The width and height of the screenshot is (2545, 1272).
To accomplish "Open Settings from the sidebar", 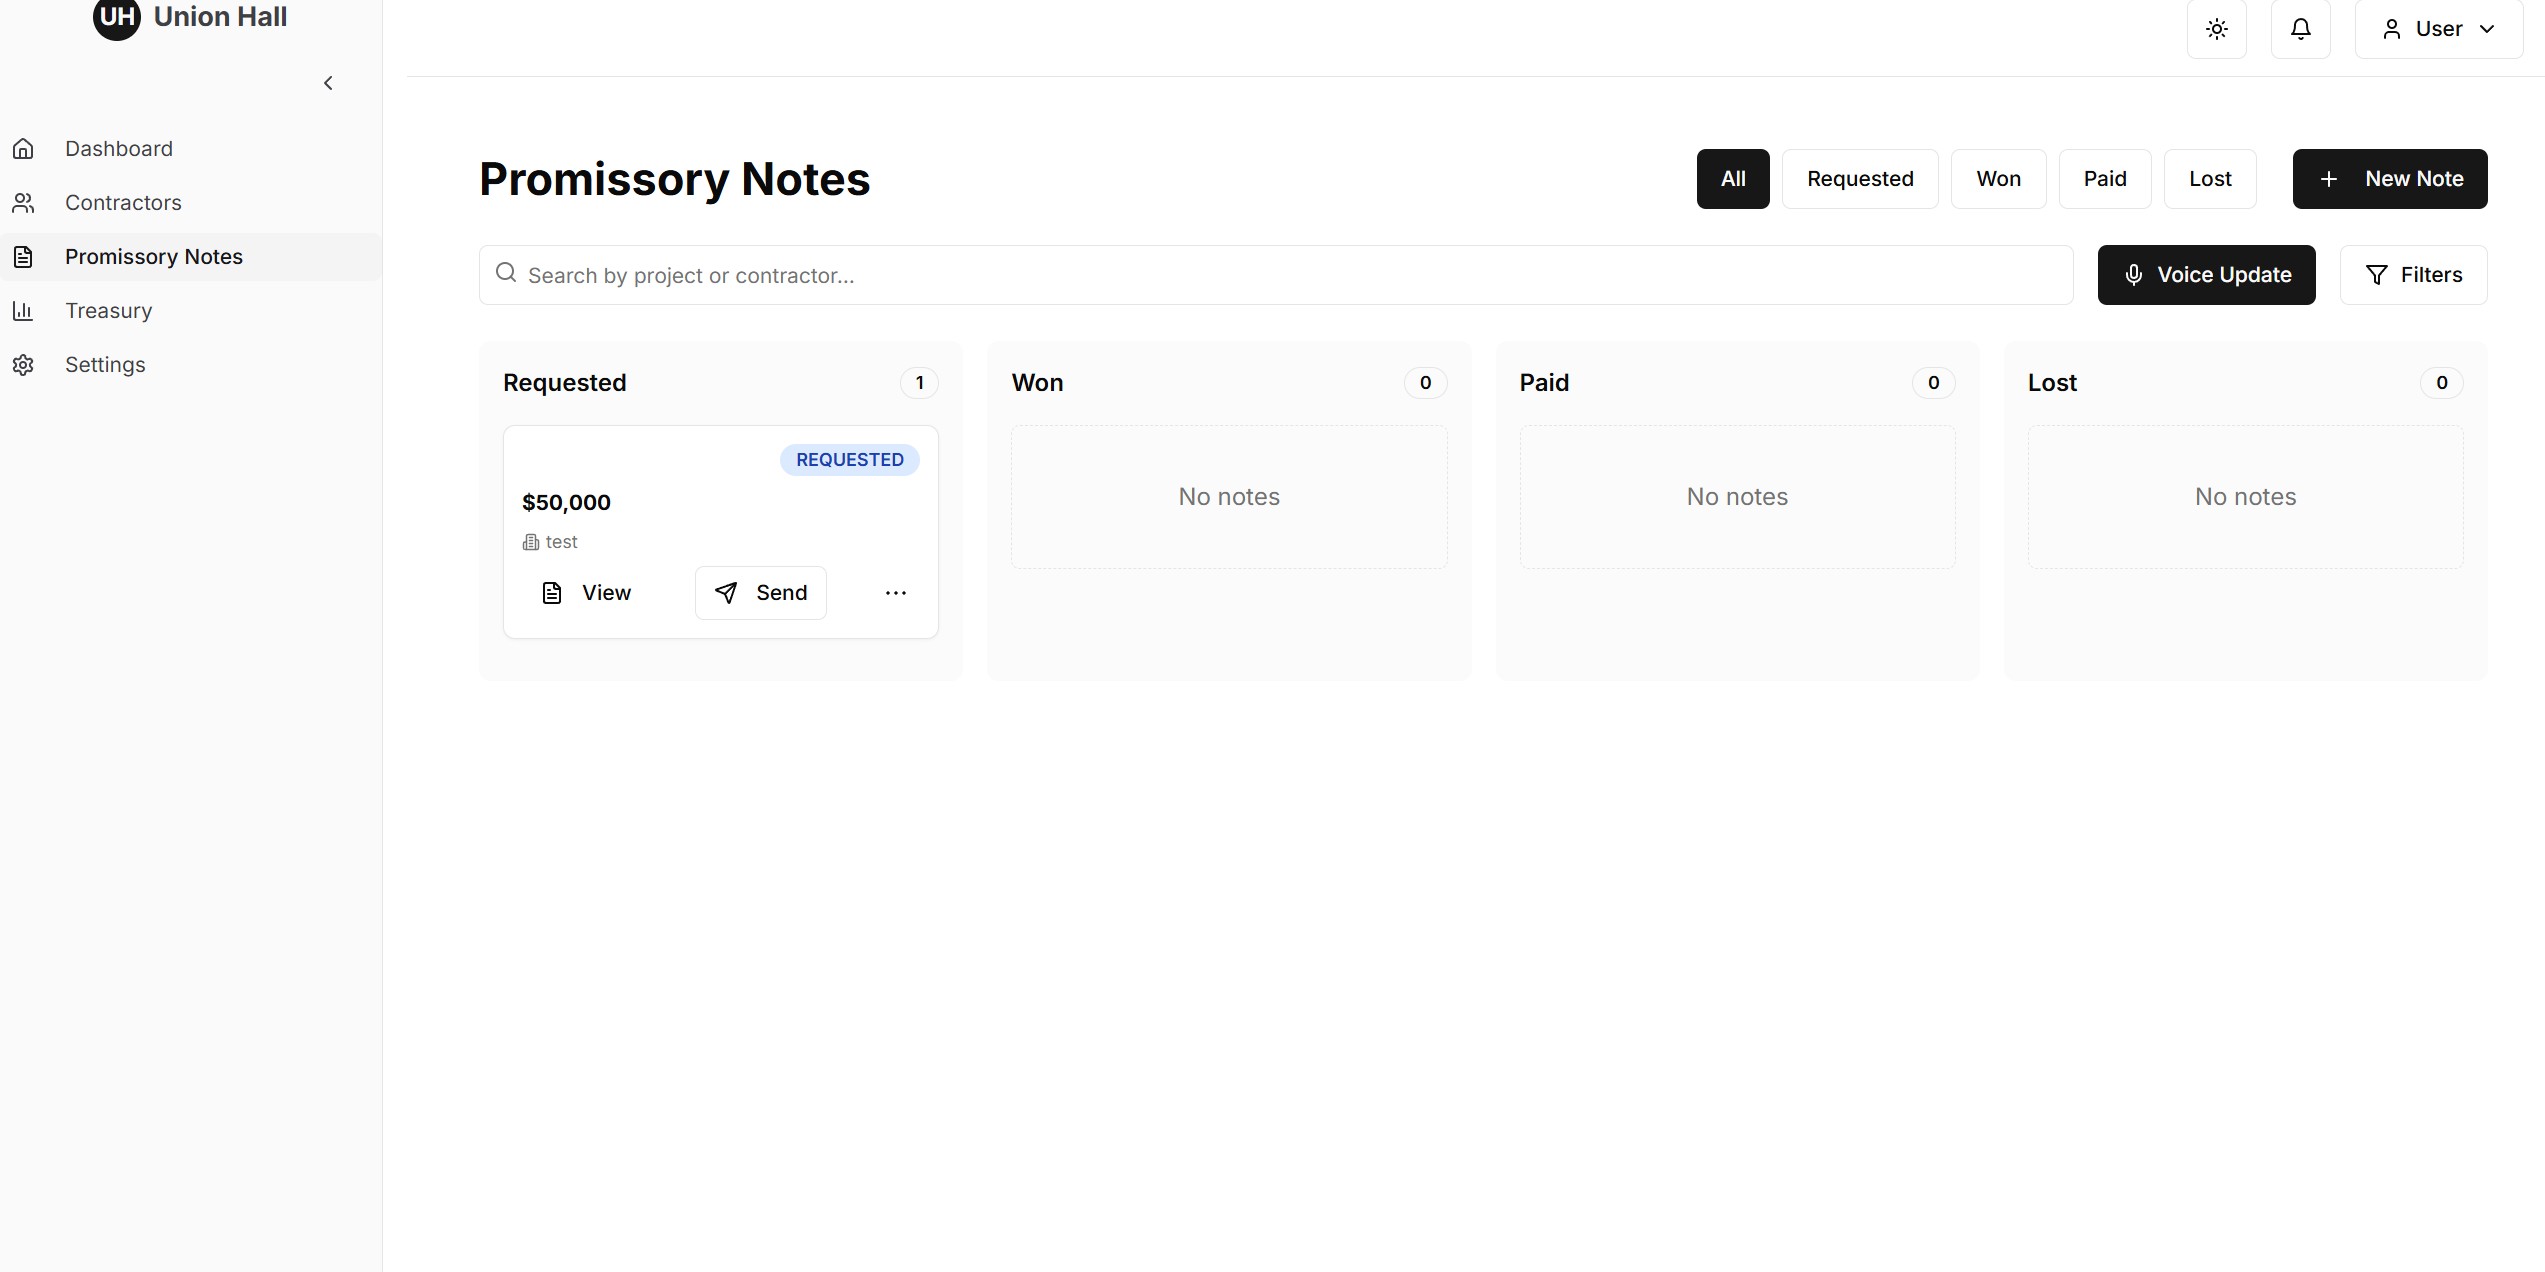I will (105, 365).
